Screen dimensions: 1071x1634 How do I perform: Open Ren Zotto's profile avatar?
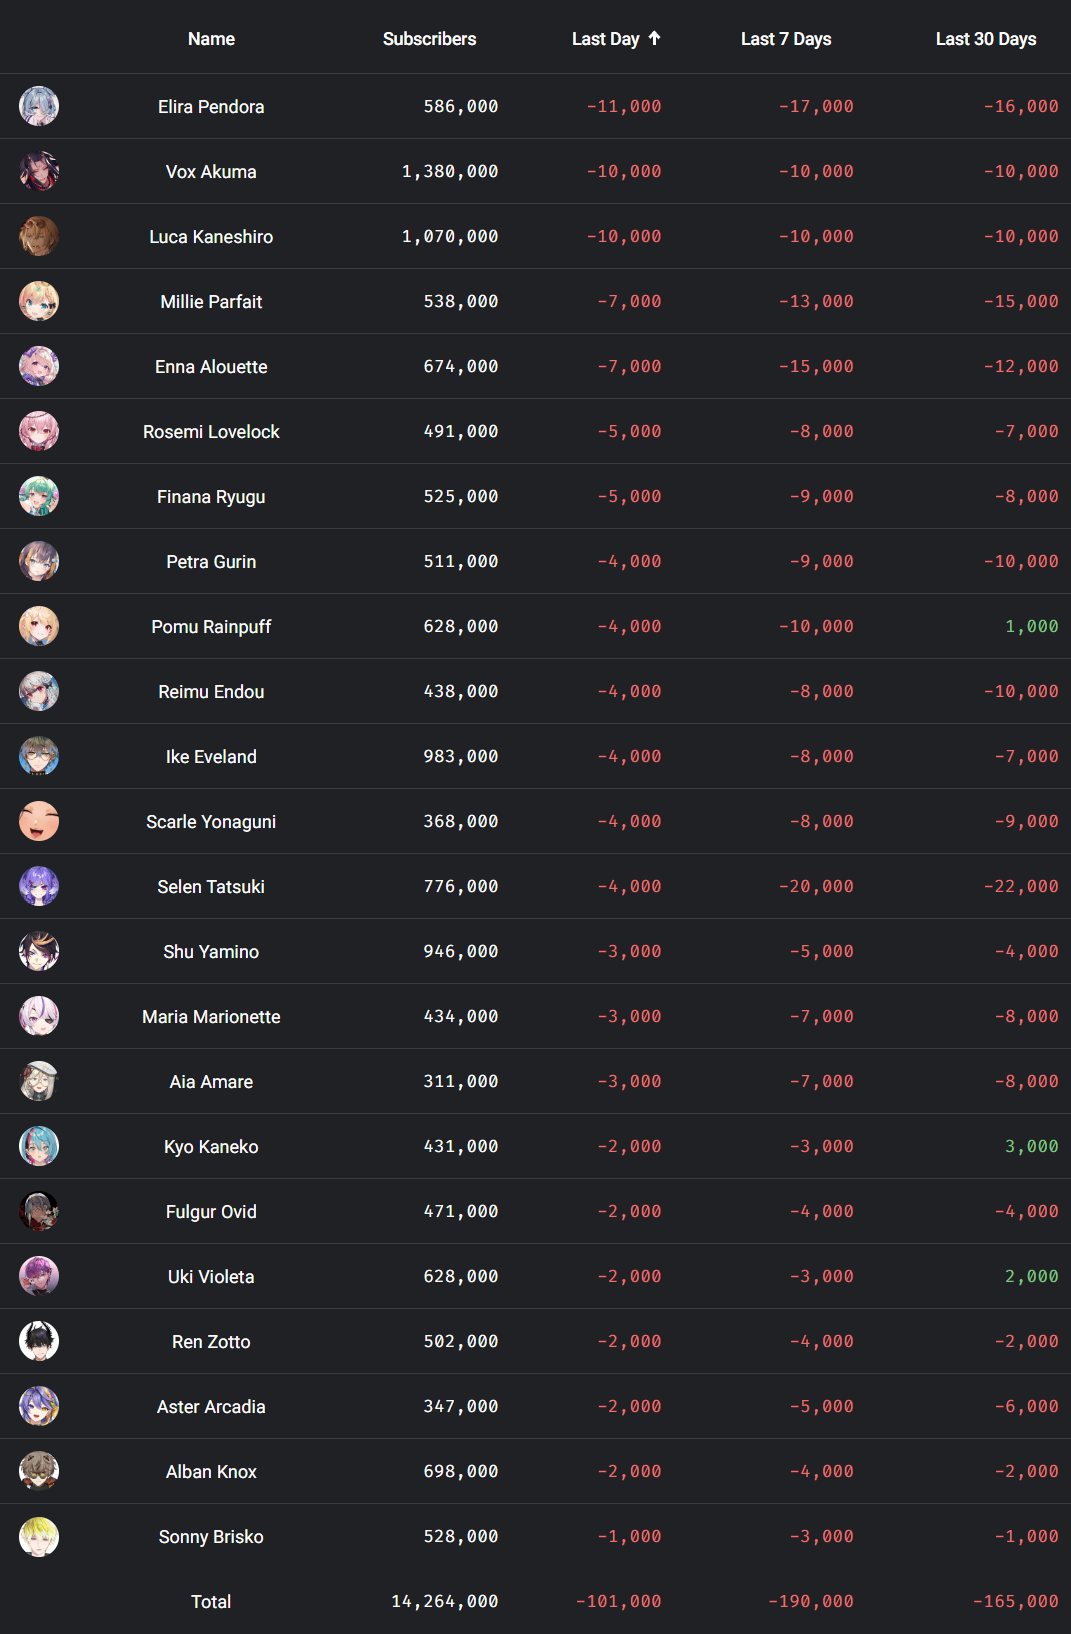pos(39,1341)
